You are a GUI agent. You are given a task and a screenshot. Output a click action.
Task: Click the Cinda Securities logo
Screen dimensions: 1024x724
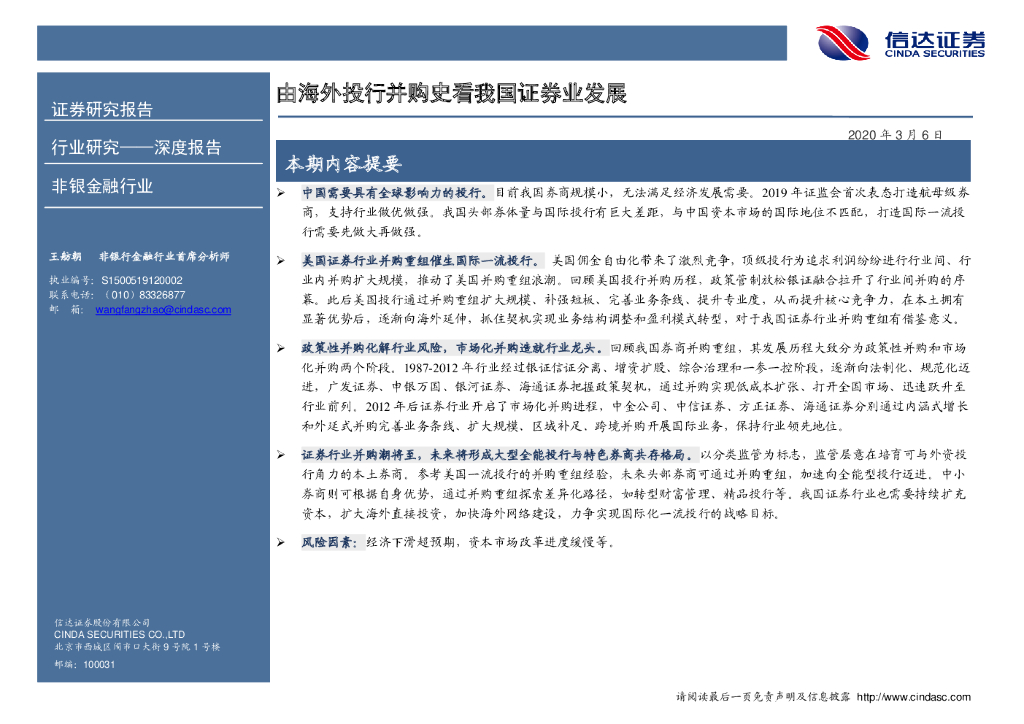[901, 42]
